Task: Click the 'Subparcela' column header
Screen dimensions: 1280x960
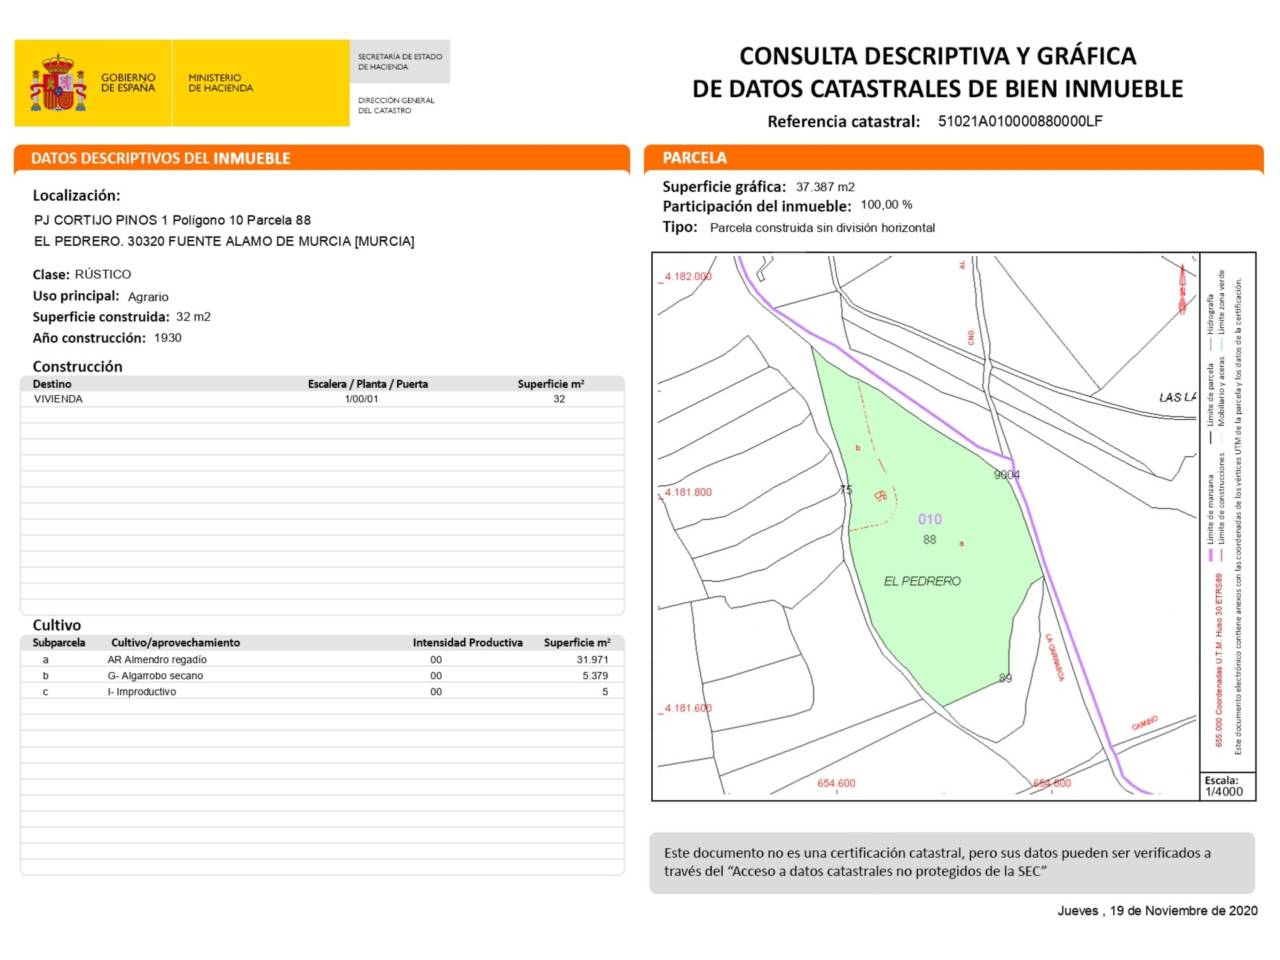Action: (59, 643)
